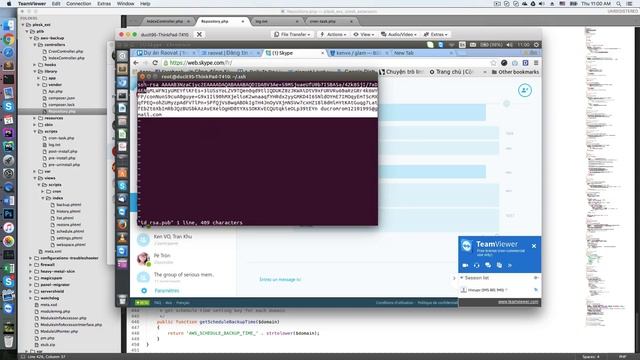
Task: Open Other bookmarks folder
Action: (515, 72)
